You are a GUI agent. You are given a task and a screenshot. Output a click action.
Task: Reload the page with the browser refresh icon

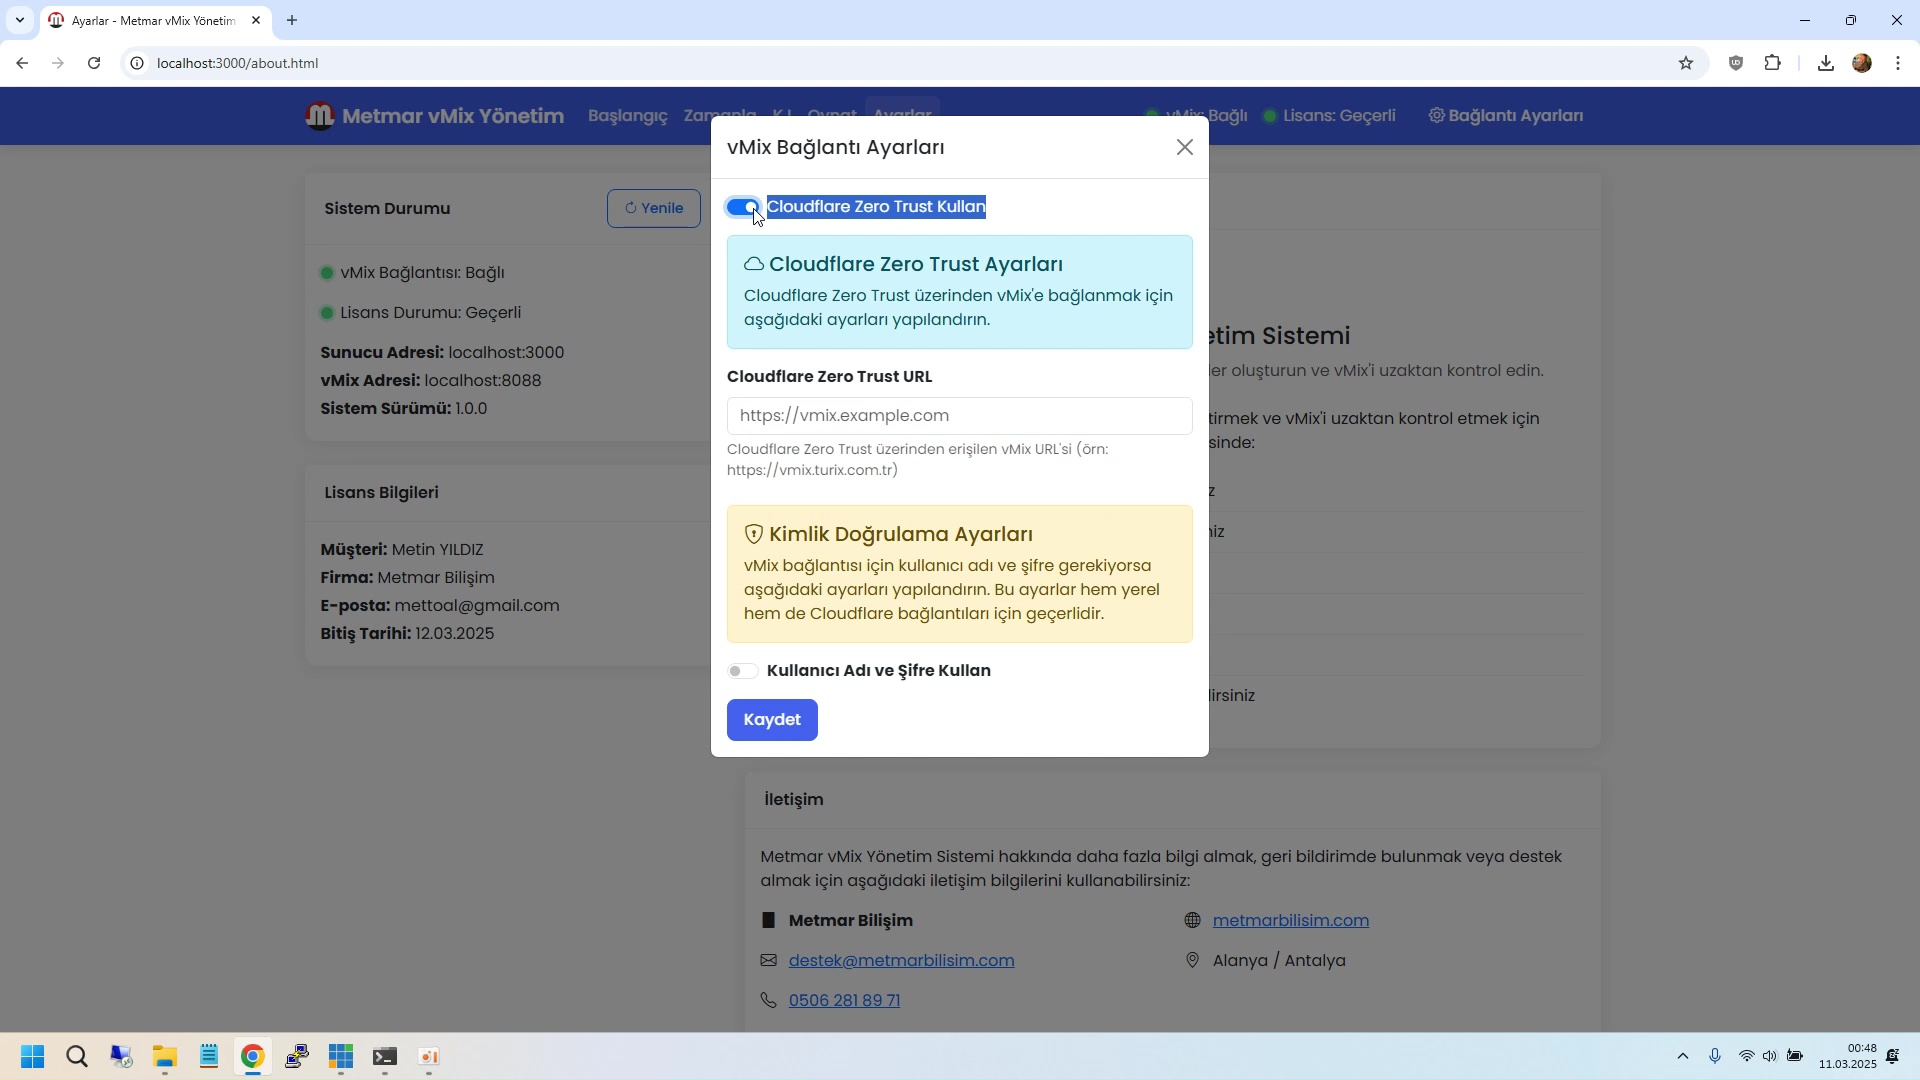coord(94,63)
